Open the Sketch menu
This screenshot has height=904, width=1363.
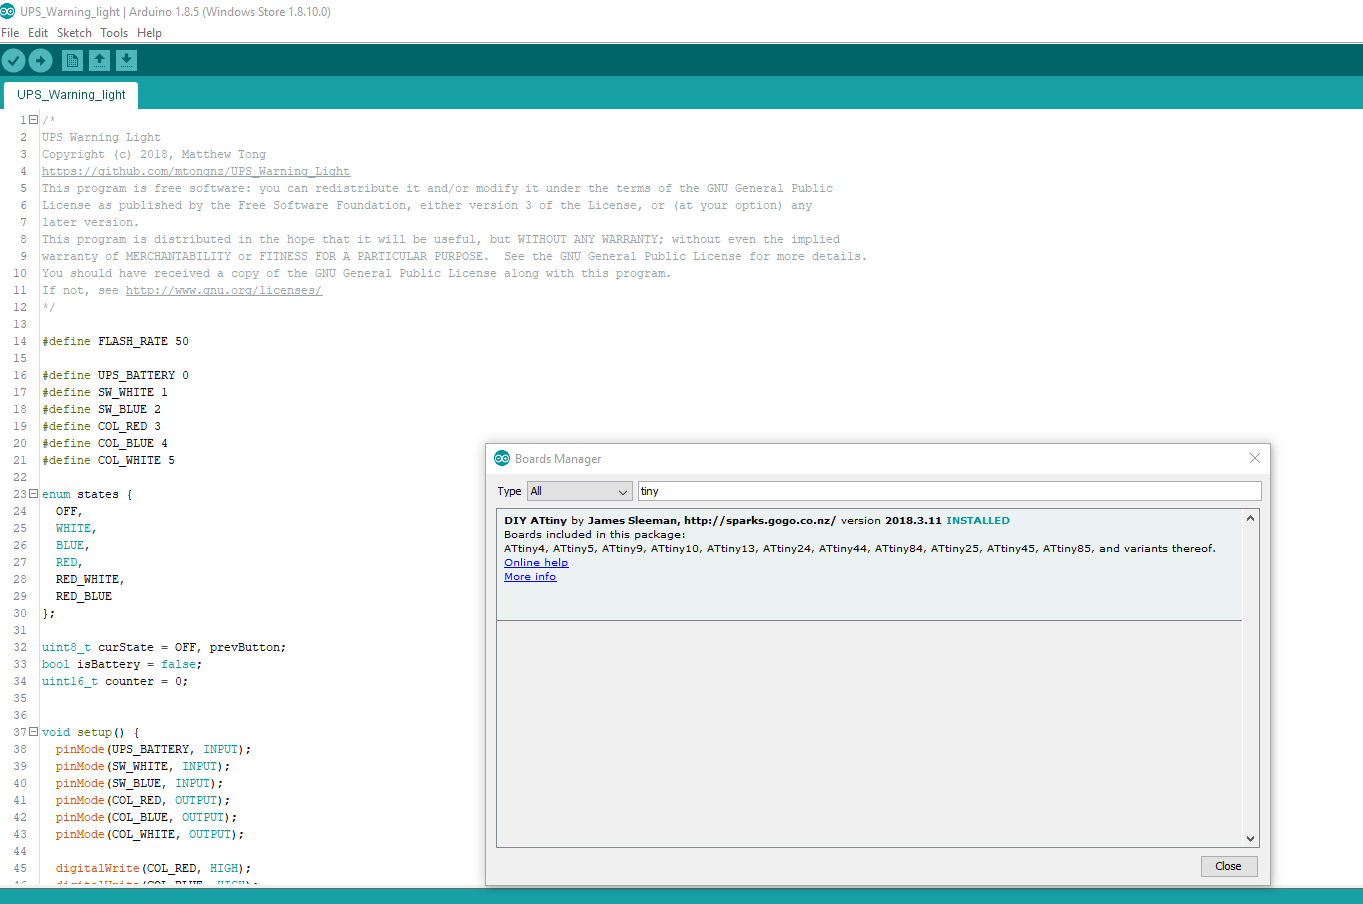[74, 33]
